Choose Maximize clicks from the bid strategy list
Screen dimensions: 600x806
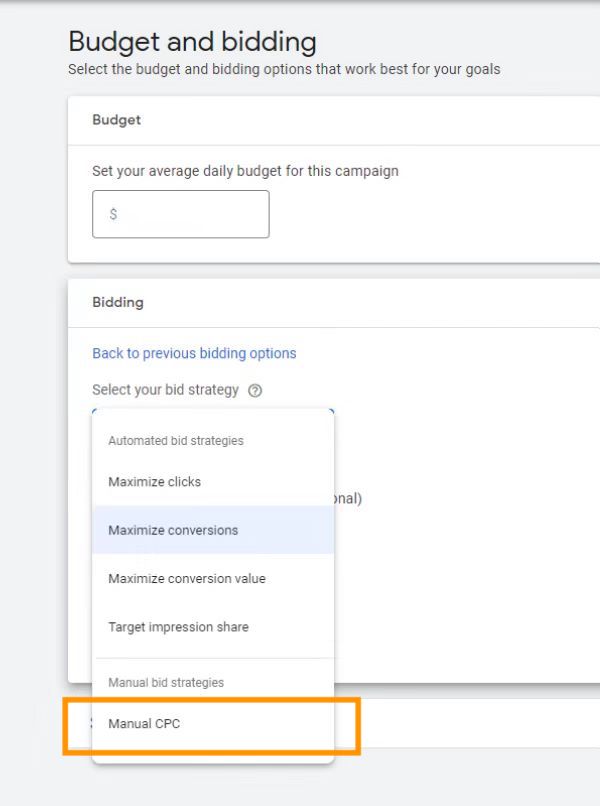click(155, 482)
